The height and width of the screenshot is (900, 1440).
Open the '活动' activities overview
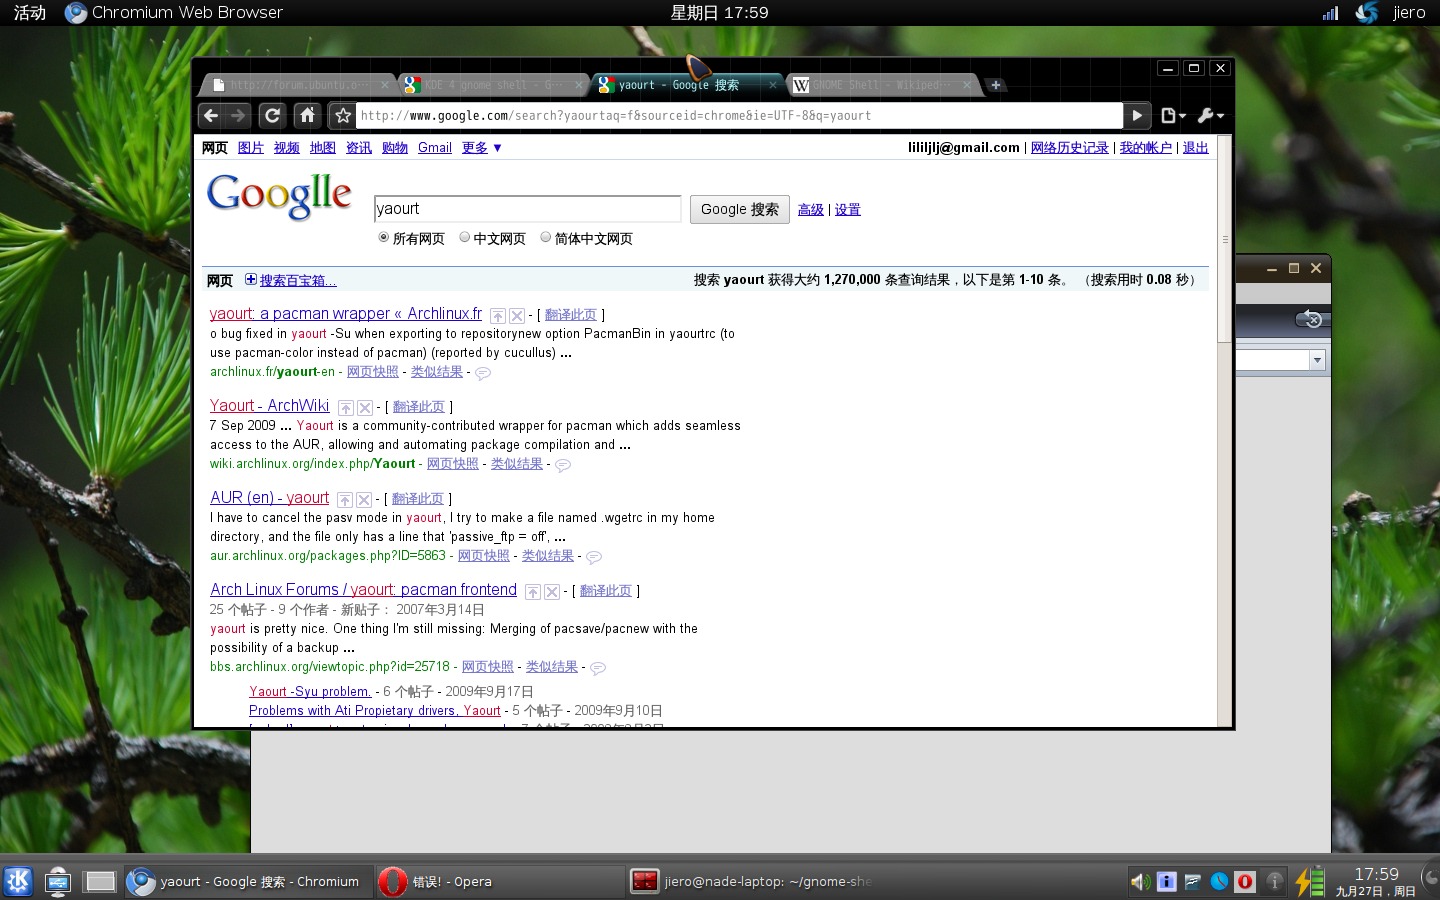pos(29,13)
